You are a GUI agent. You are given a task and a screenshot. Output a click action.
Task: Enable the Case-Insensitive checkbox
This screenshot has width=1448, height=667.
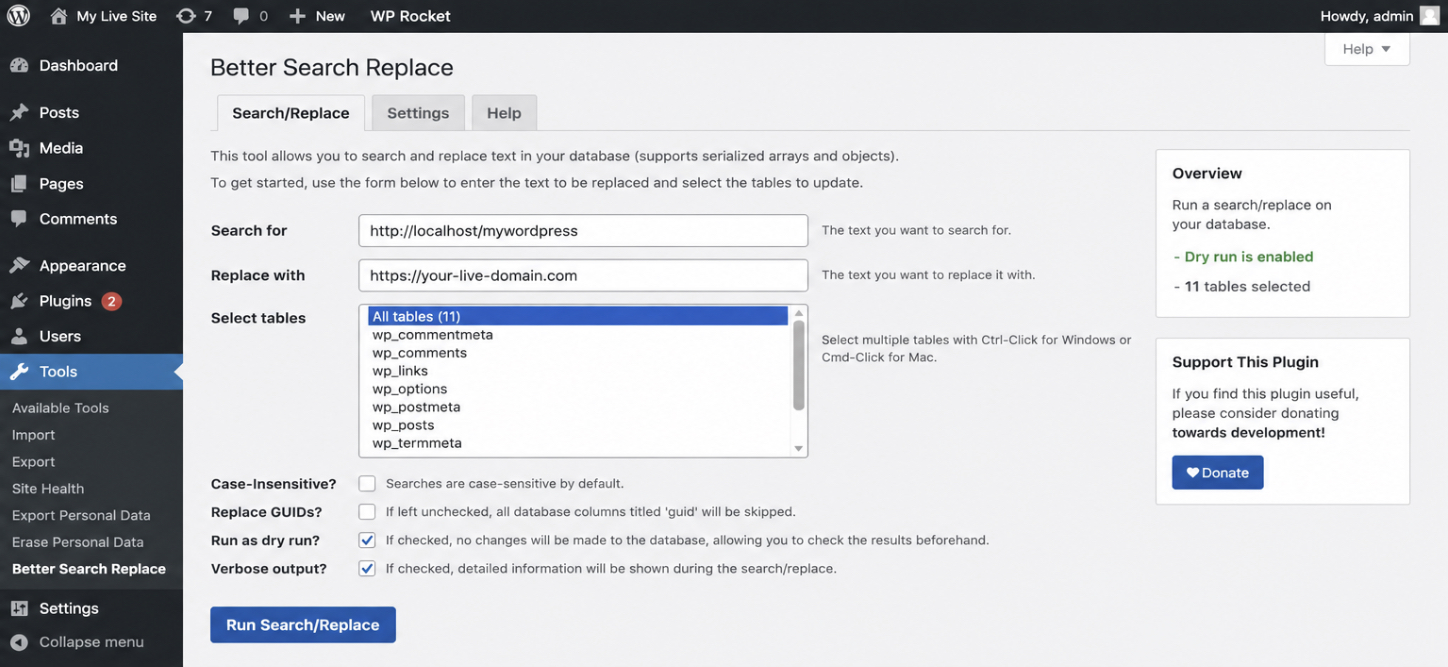(x=367, y=484)
